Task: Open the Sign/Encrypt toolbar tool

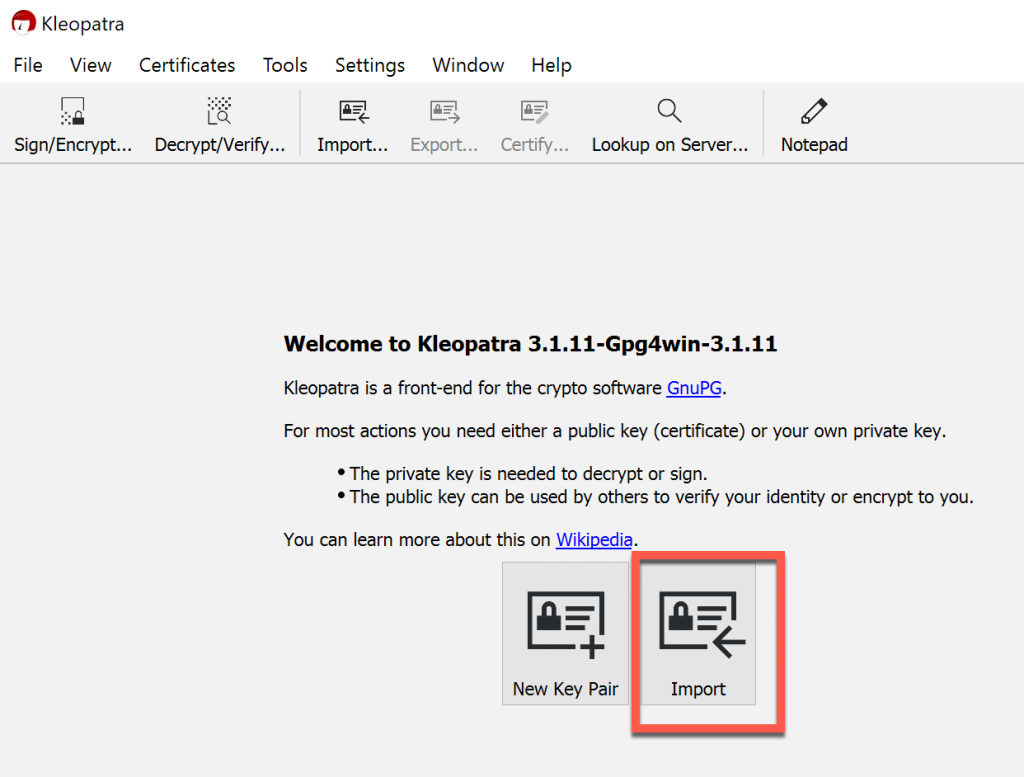Action: click(x=73, y=125)
